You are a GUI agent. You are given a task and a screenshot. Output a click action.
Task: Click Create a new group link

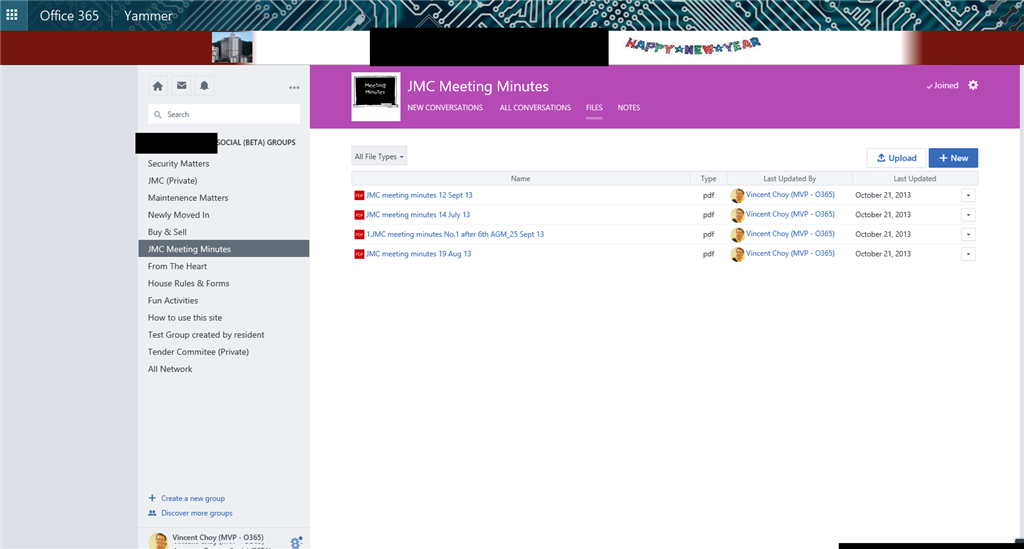tap(193, 498)
